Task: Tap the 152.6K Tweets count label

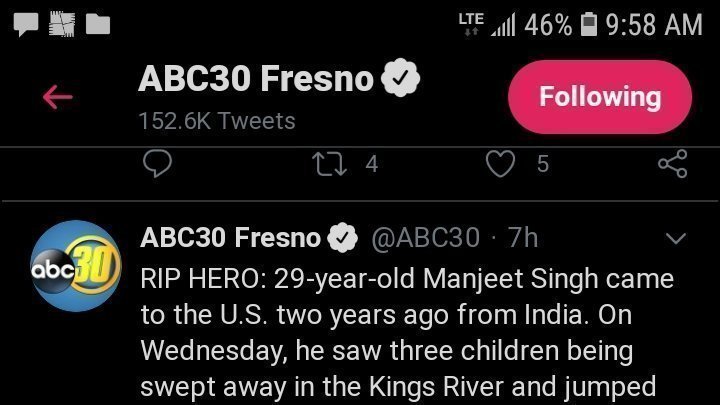Action: 217,121
